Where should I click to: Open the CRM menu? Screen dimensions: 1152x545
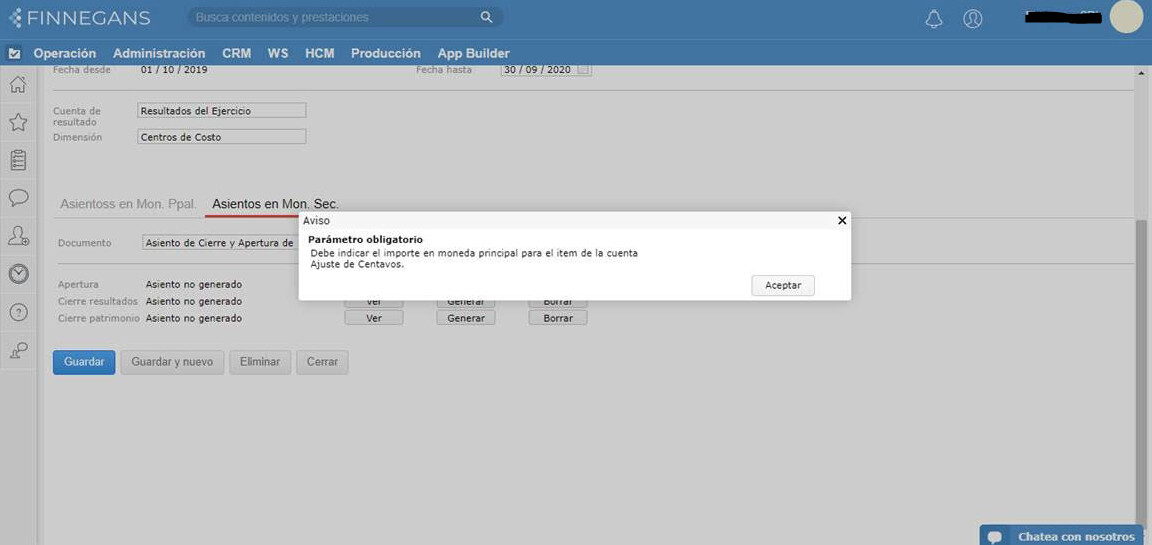click(x=237, y=54)
